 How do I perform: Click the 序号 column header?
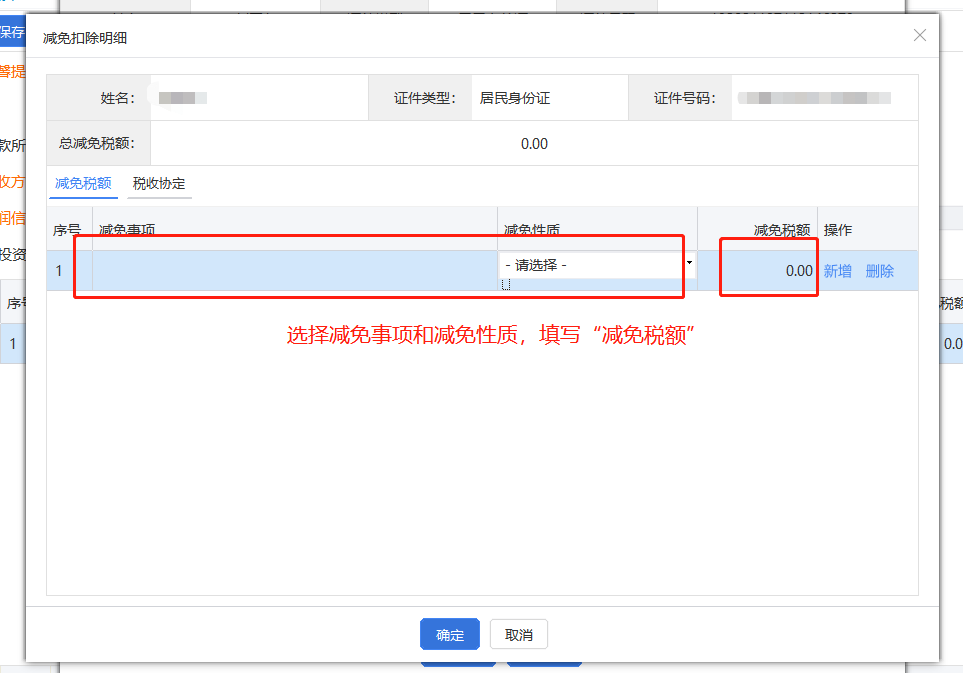coord(67,230)
